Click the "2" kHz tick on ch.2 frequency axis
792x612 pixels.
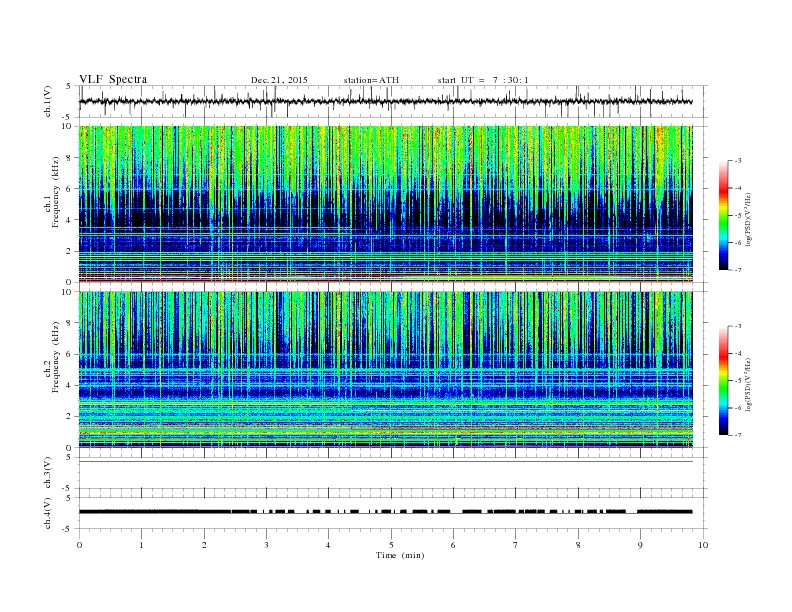coord(69,417)
